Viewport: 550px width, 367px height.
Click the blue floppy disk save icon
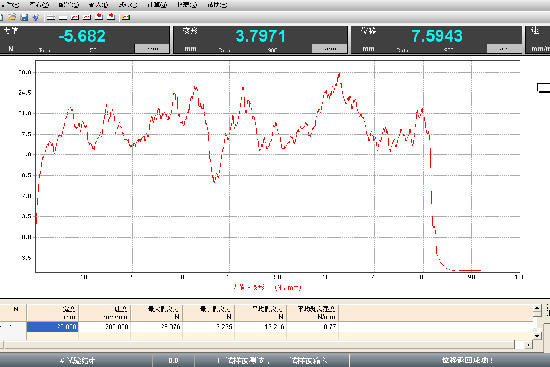(x=24, y=17)
